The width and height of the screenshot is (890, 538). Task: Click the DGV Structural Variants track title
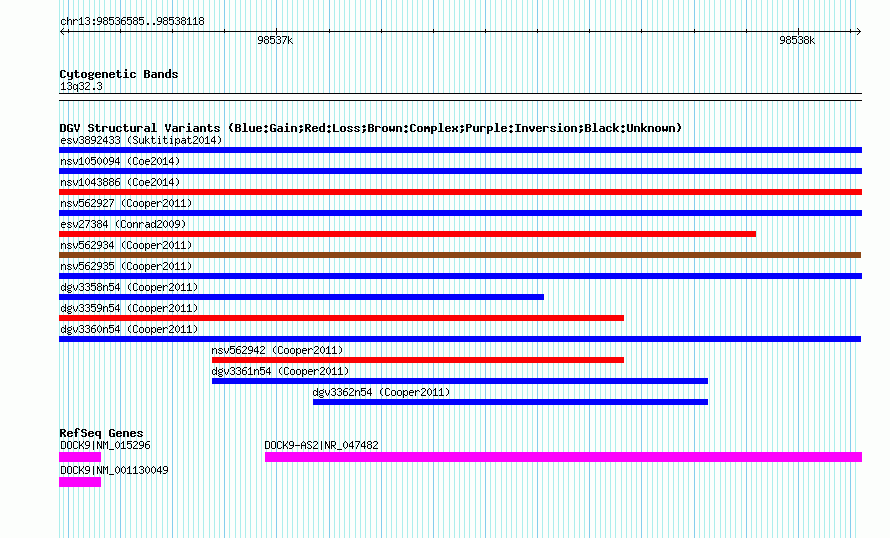pos(371,128)
